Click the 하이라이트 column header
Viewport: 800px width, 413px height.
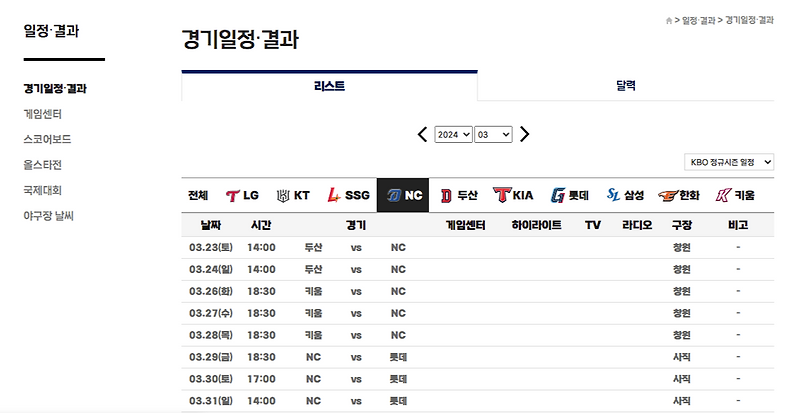[x=537, y=225]
